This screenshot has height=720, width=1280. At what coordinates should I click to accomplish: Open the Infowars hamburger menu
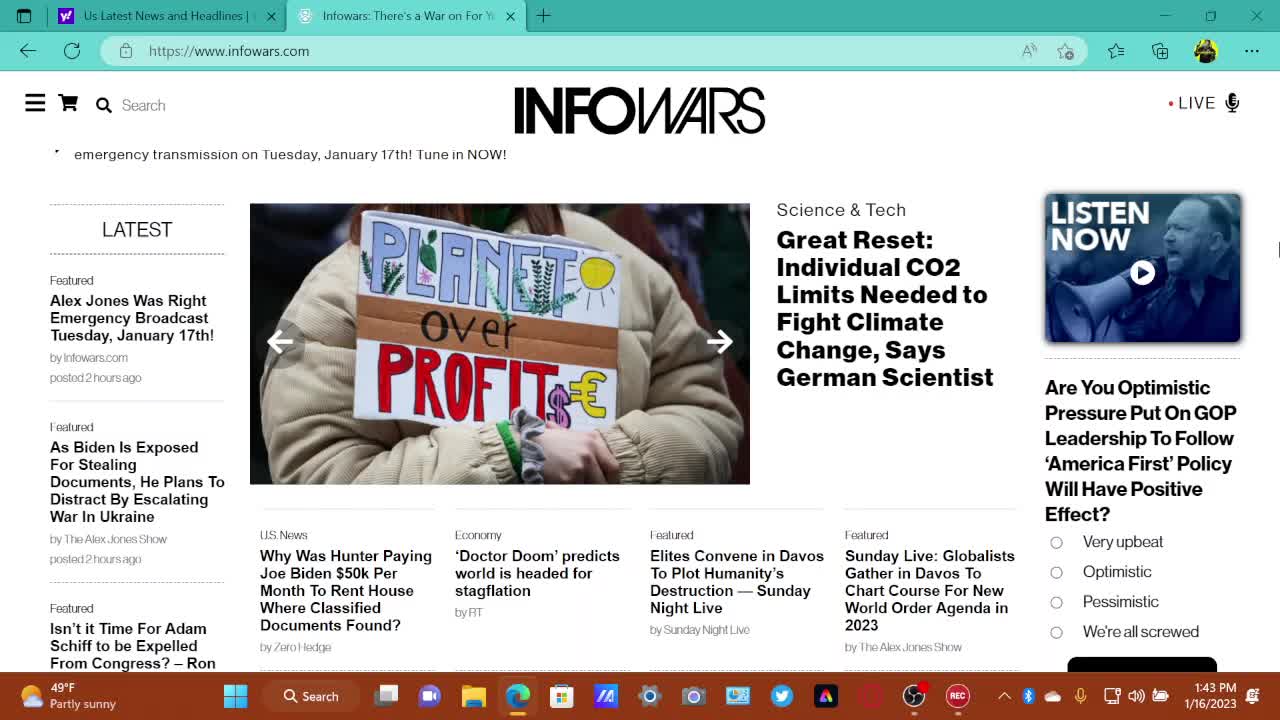pos(35,103)
